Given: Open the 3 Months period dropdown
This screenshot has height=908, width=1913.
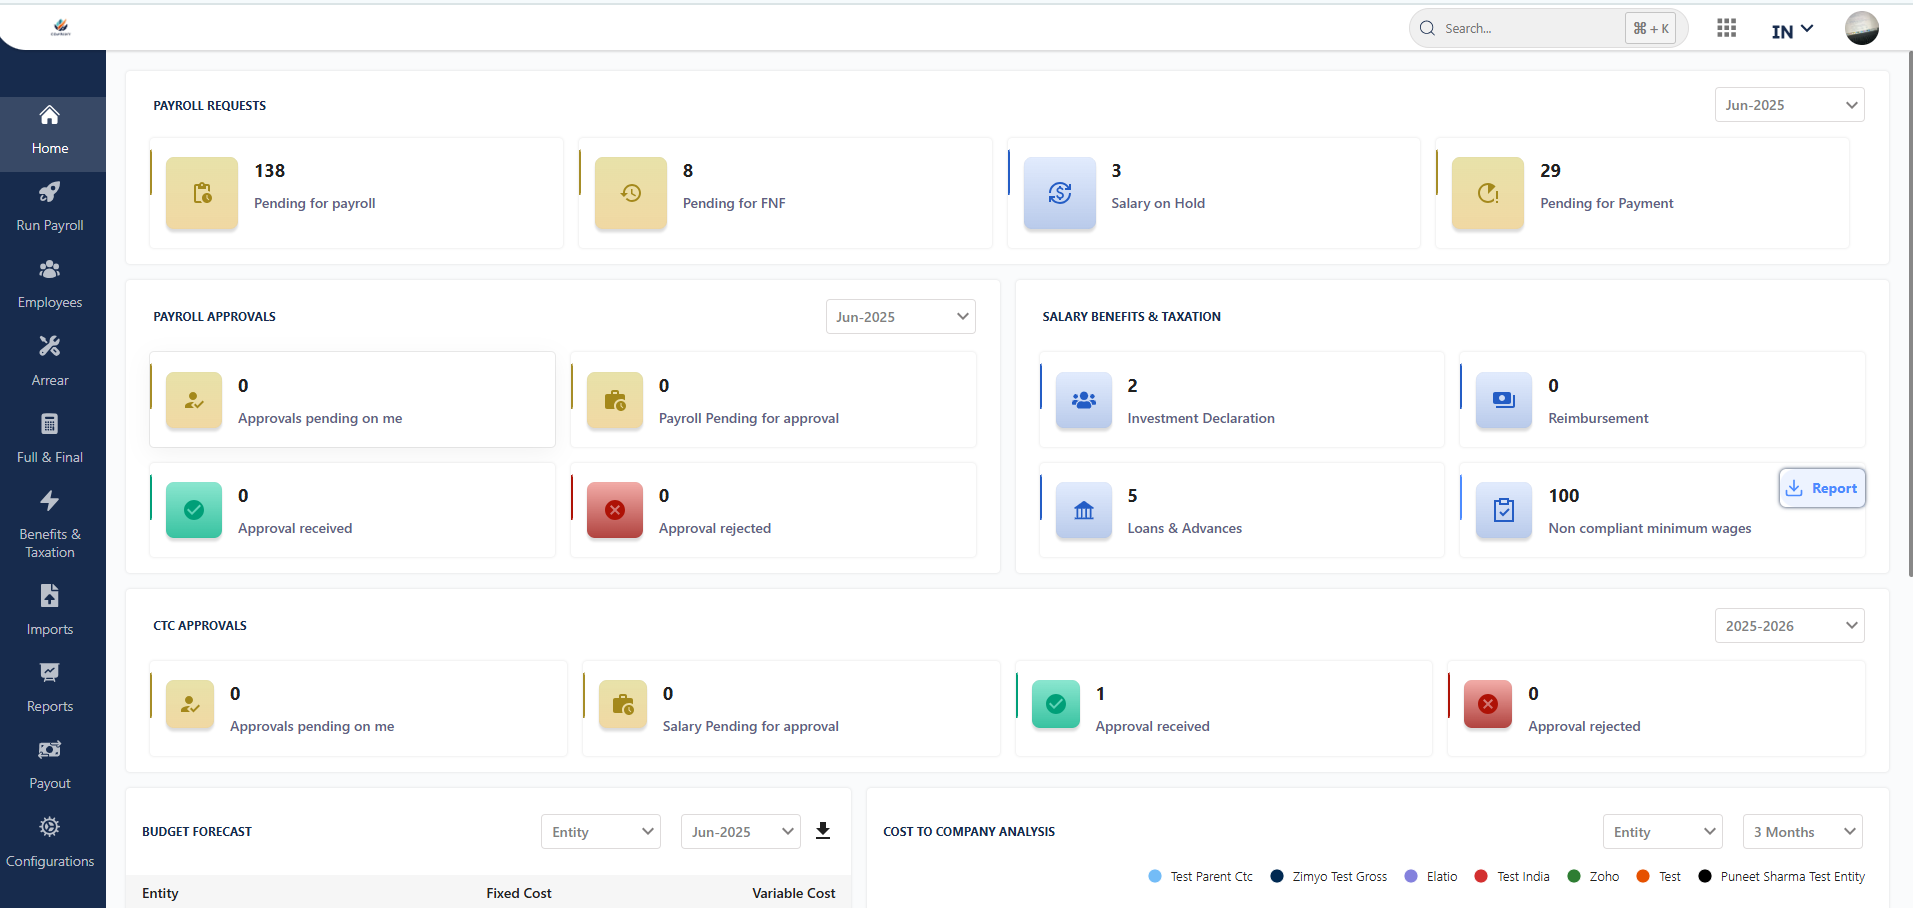Looking at the screenshot, I should (x=1803, y=832).
